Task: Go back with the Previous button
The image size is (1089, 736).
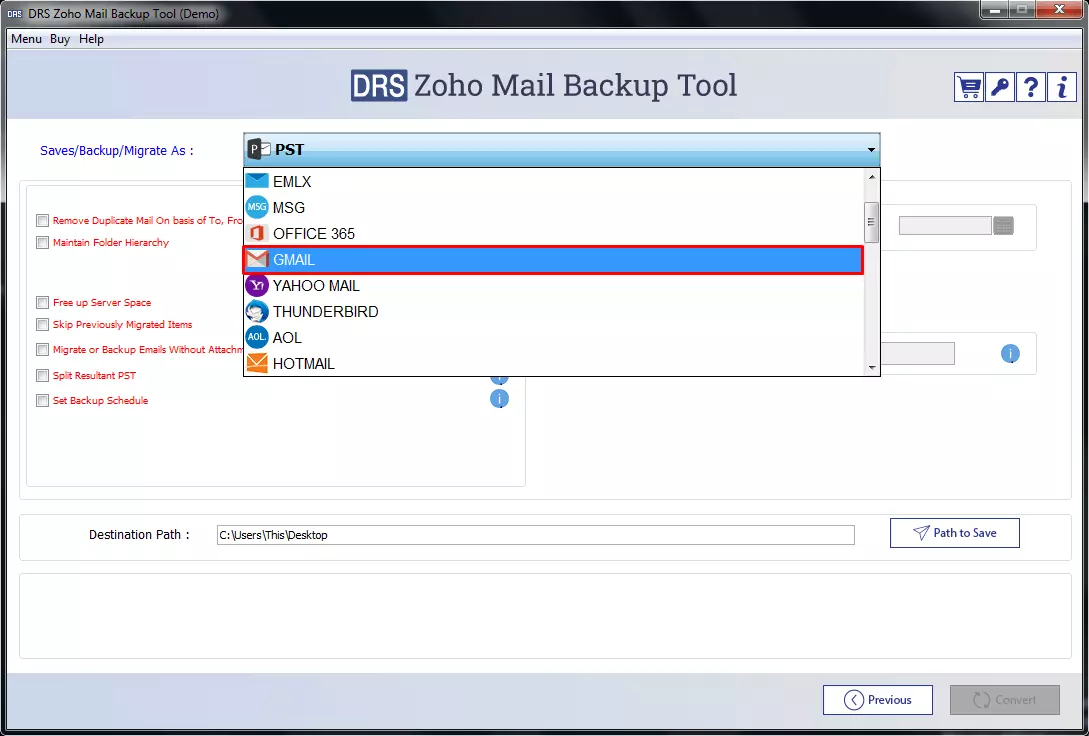Action: click(878, 700)
